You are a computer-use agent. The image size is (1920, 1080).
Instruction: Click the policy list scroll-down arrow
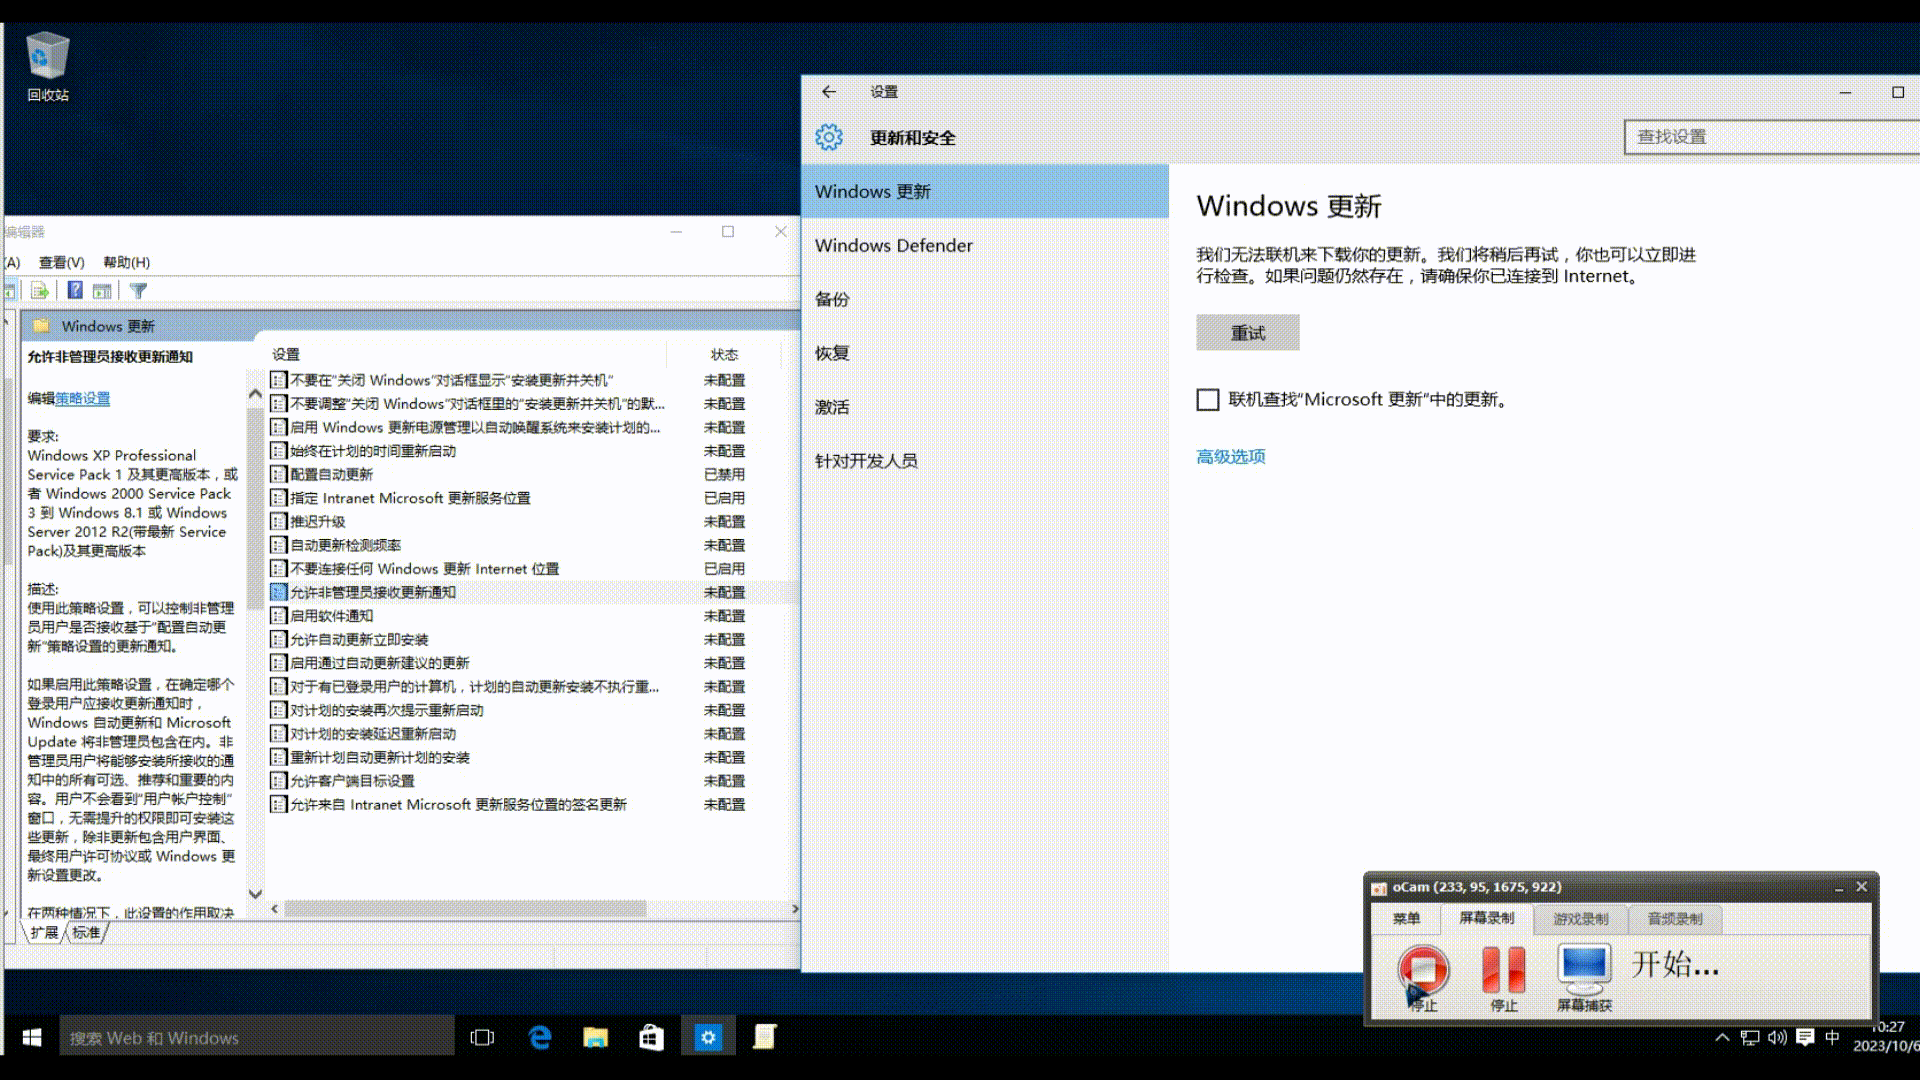(x=255, y=894)
